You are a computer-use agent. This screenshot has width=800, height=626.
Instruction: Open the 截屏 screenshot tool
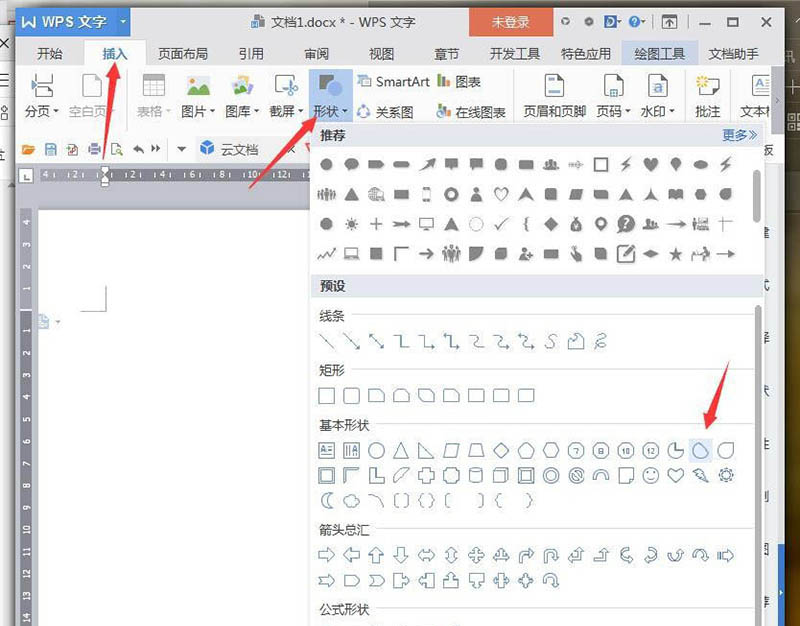point(286,95)
